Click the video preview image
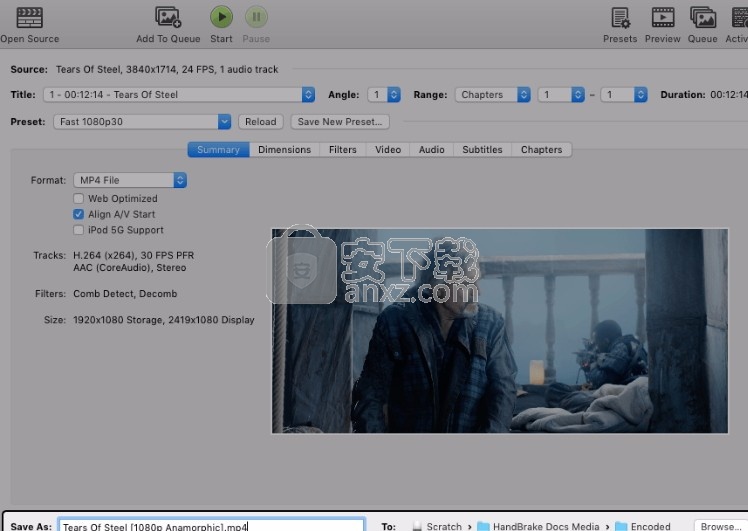 click(499, 331)
